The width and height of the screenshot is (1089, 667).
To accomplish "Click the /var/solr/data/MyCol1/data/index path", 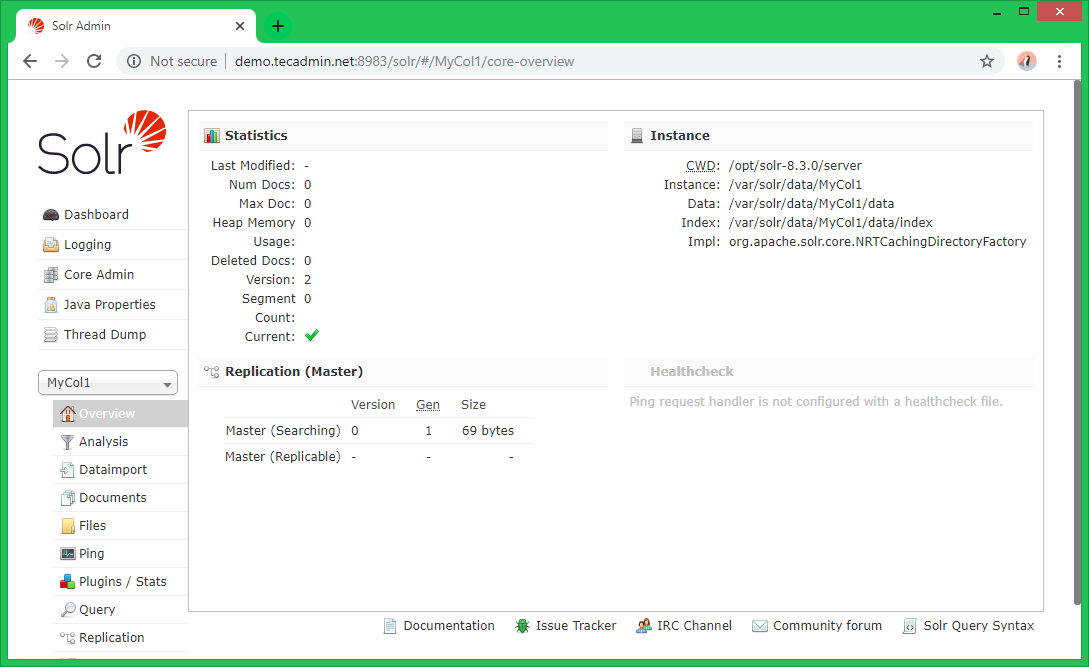I will pyautogui.click(x=831, y=222).
